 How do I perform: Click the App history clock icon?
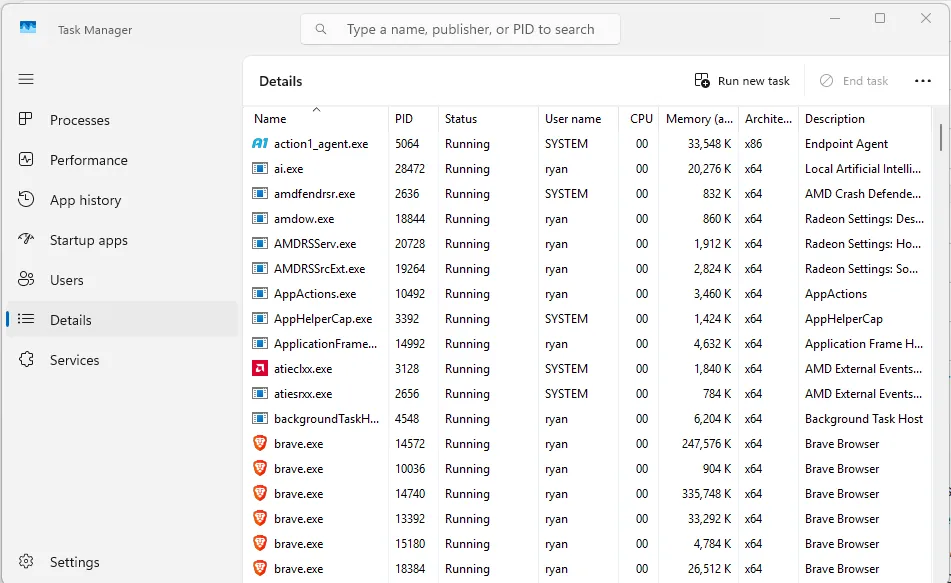point(25,199)
